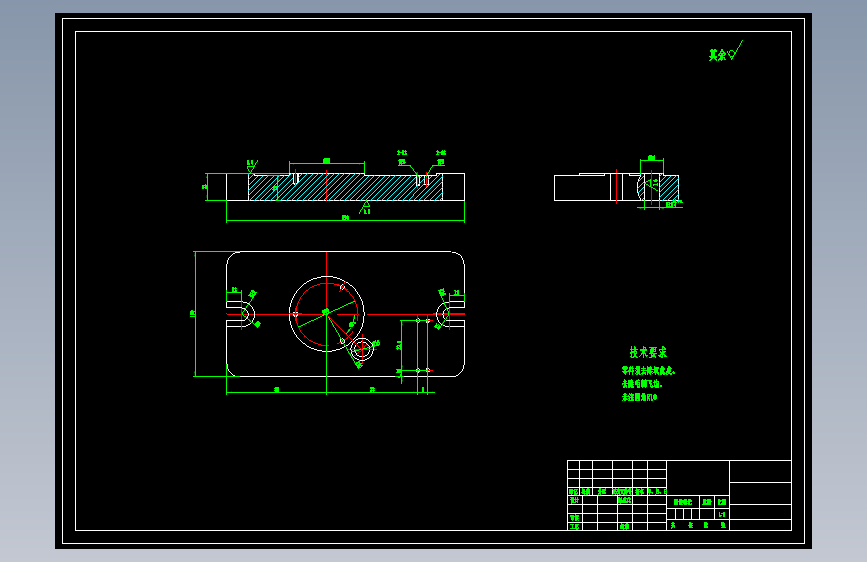Select overall length dimension under front section
The height and width of the screenshot is (562, 867).
346,219
